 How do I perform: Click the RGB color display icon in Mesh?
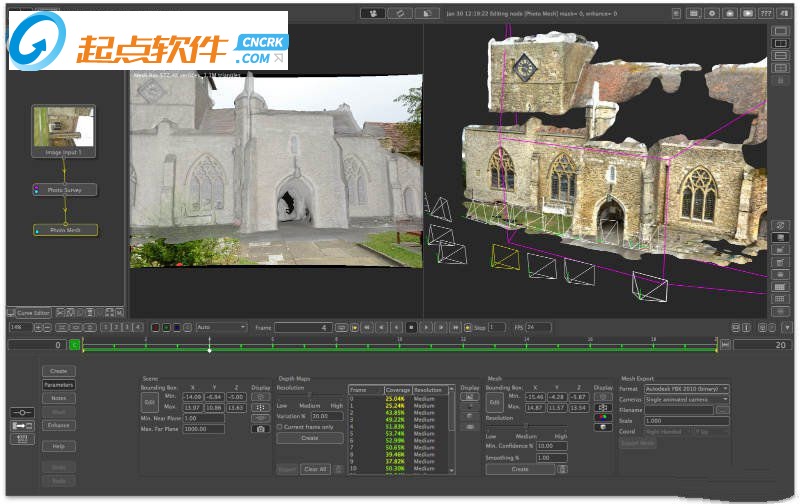tap(603, 417)
